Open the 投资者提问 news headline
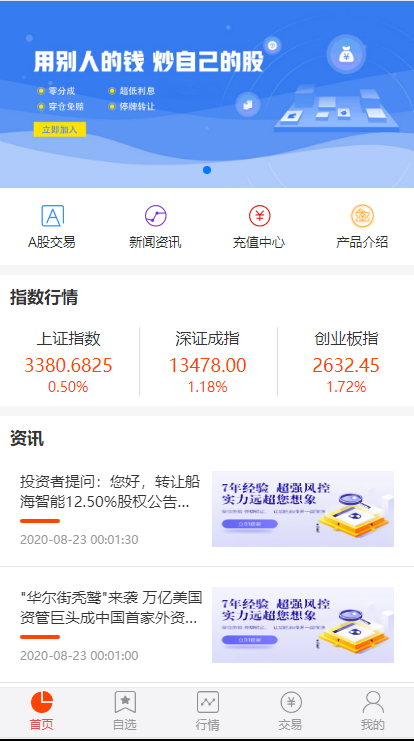 (110, 492)
